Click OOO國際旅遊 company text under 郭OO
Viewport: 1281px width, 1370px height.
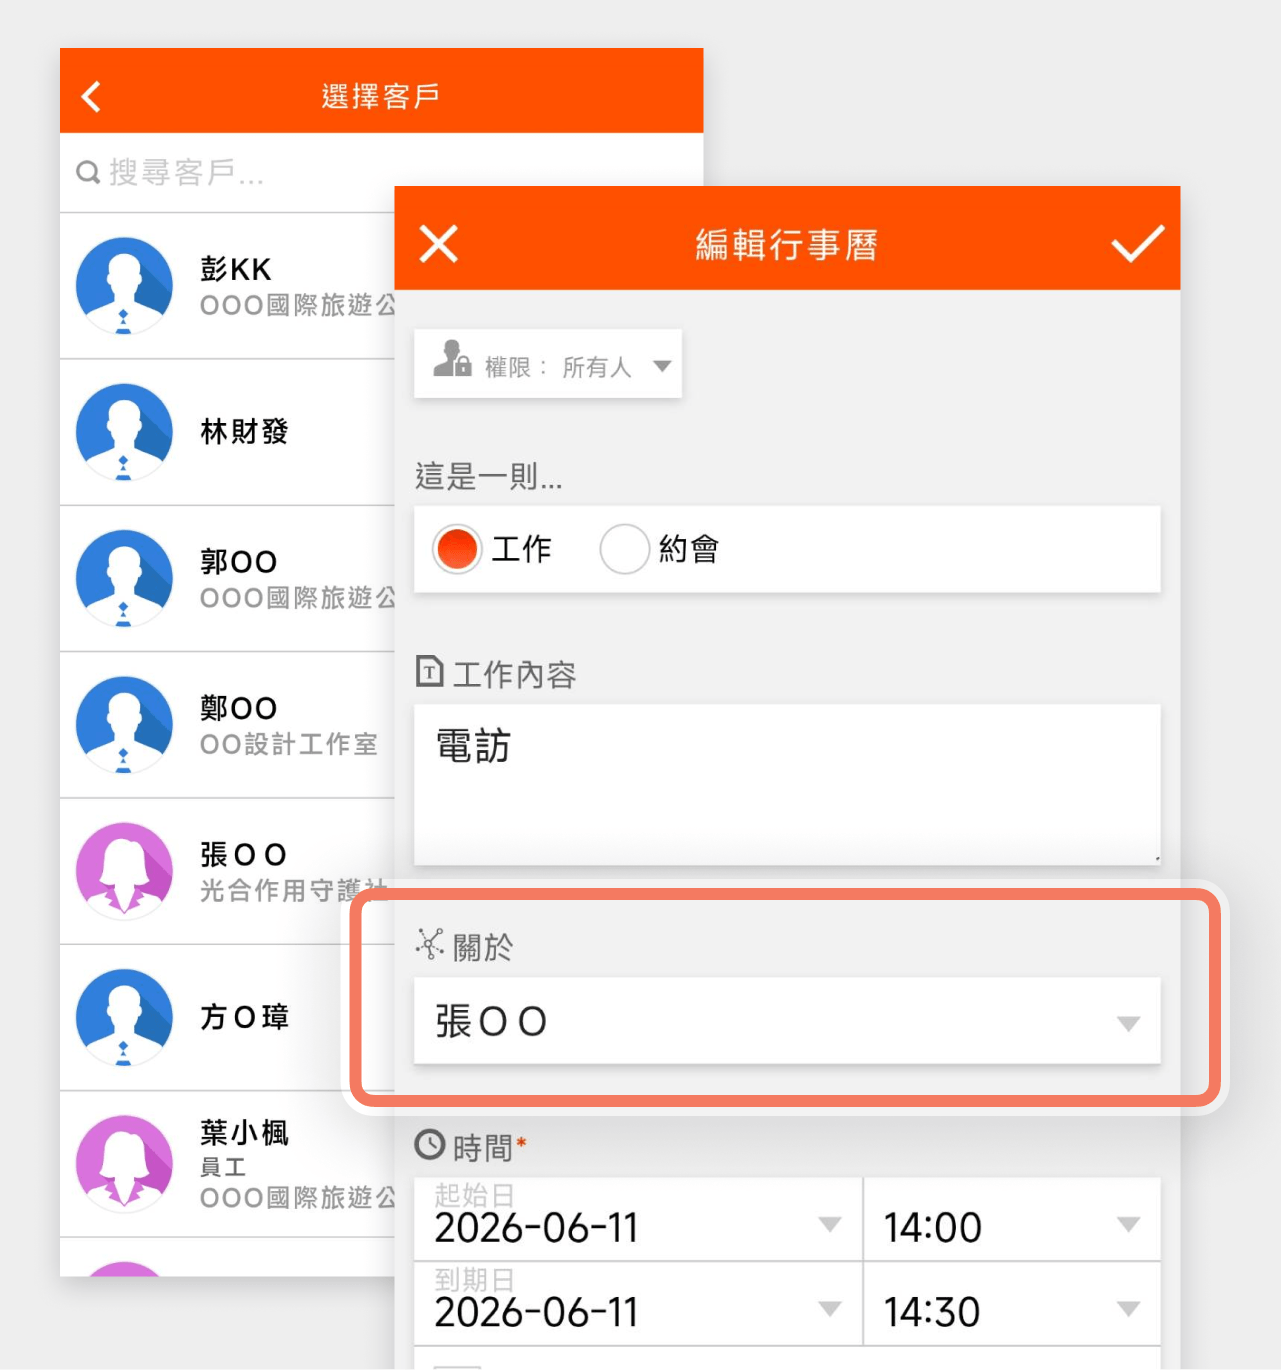[297, 598]
